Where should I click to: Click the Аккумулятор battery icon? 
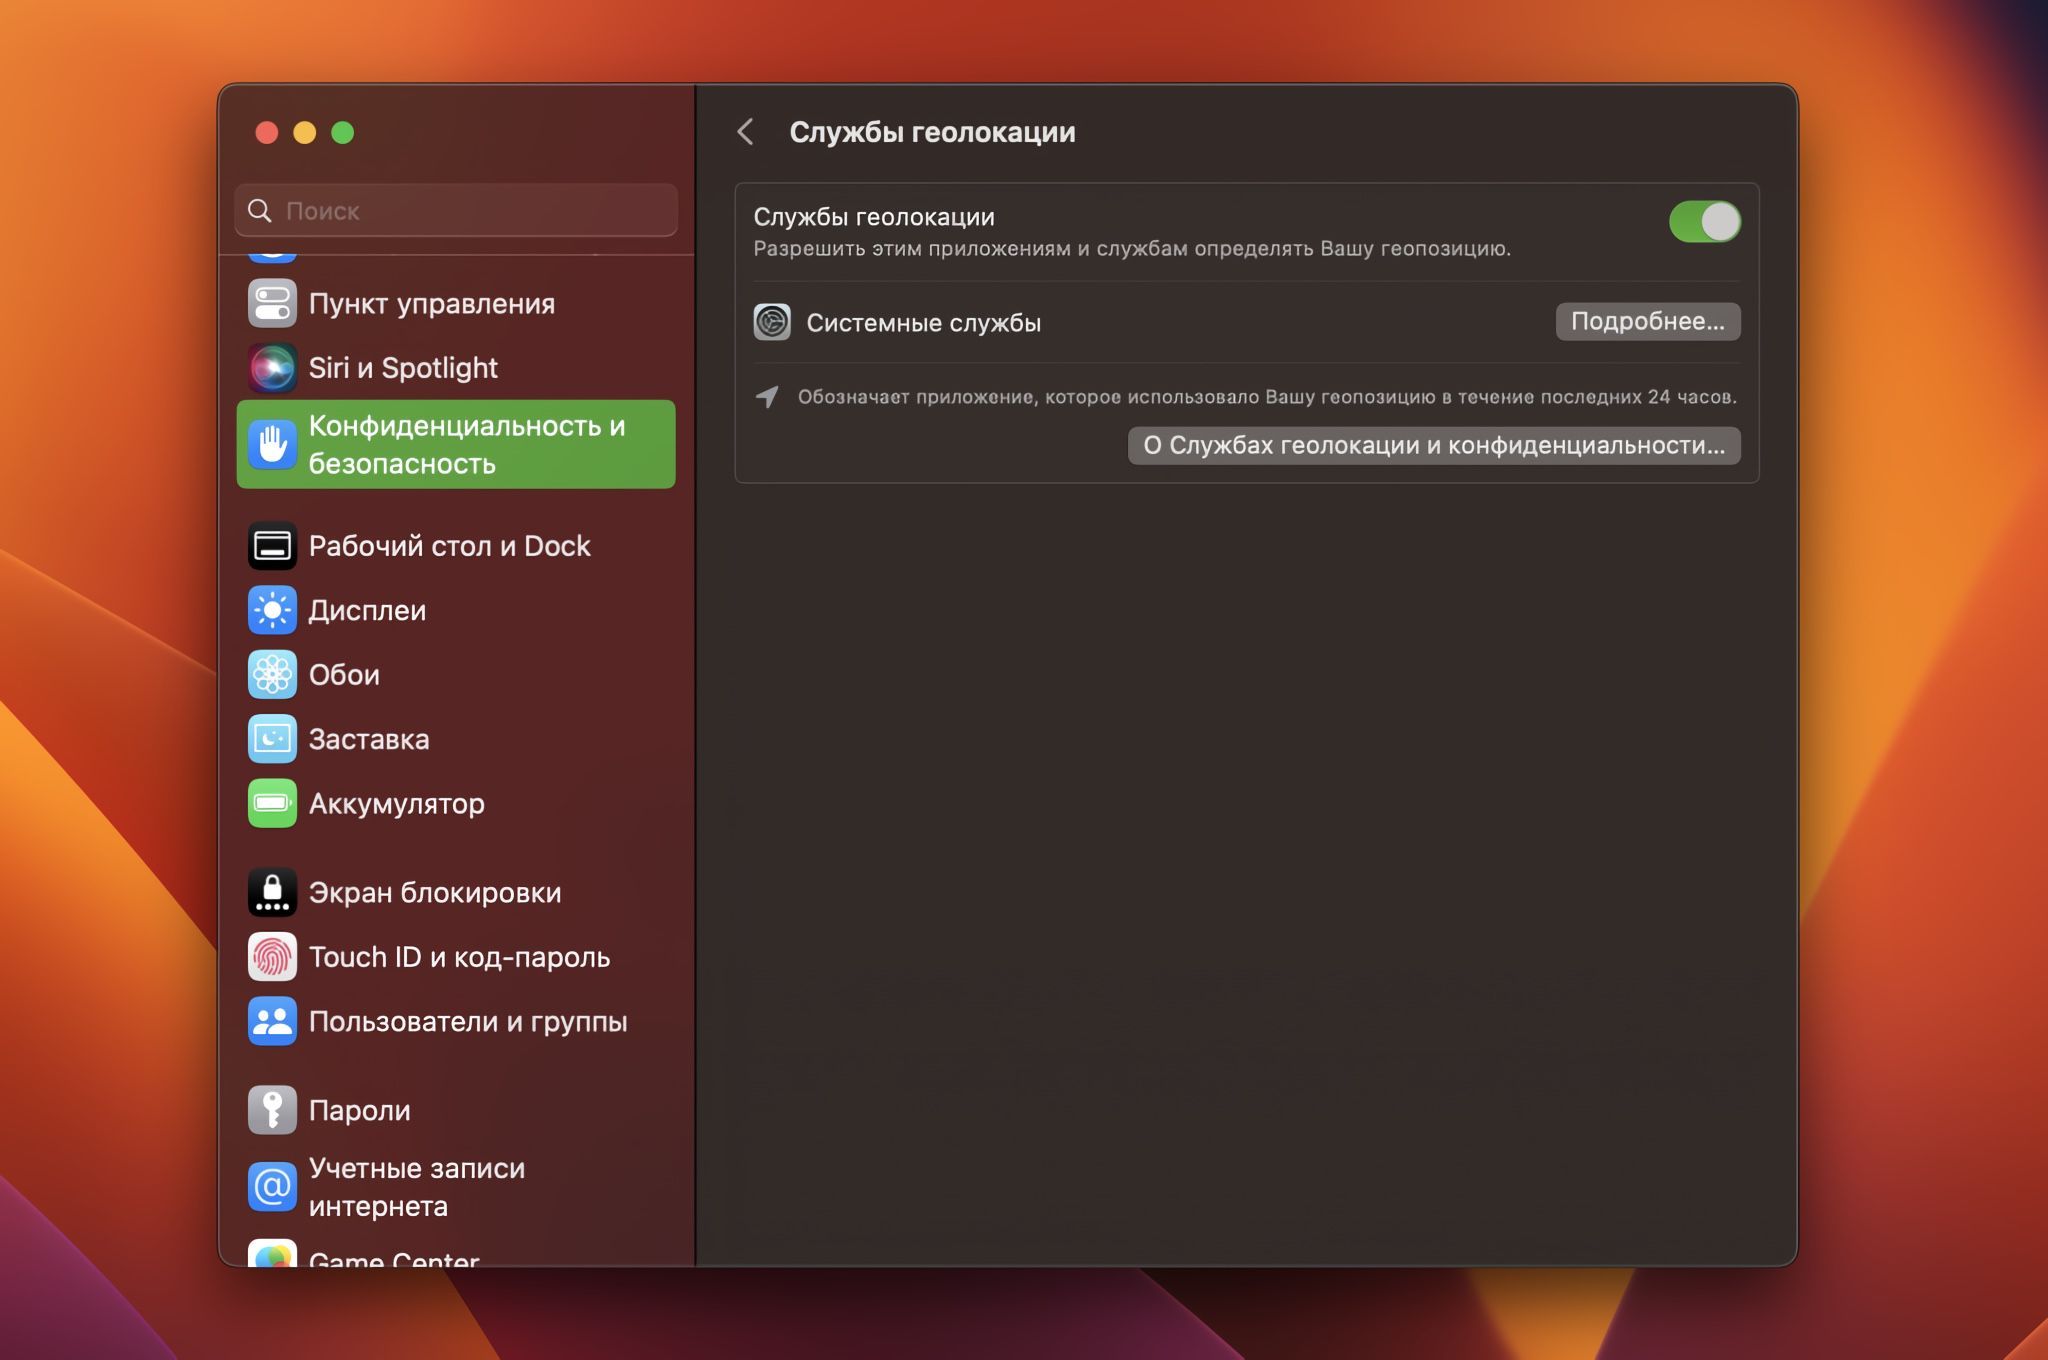point(272,803)
